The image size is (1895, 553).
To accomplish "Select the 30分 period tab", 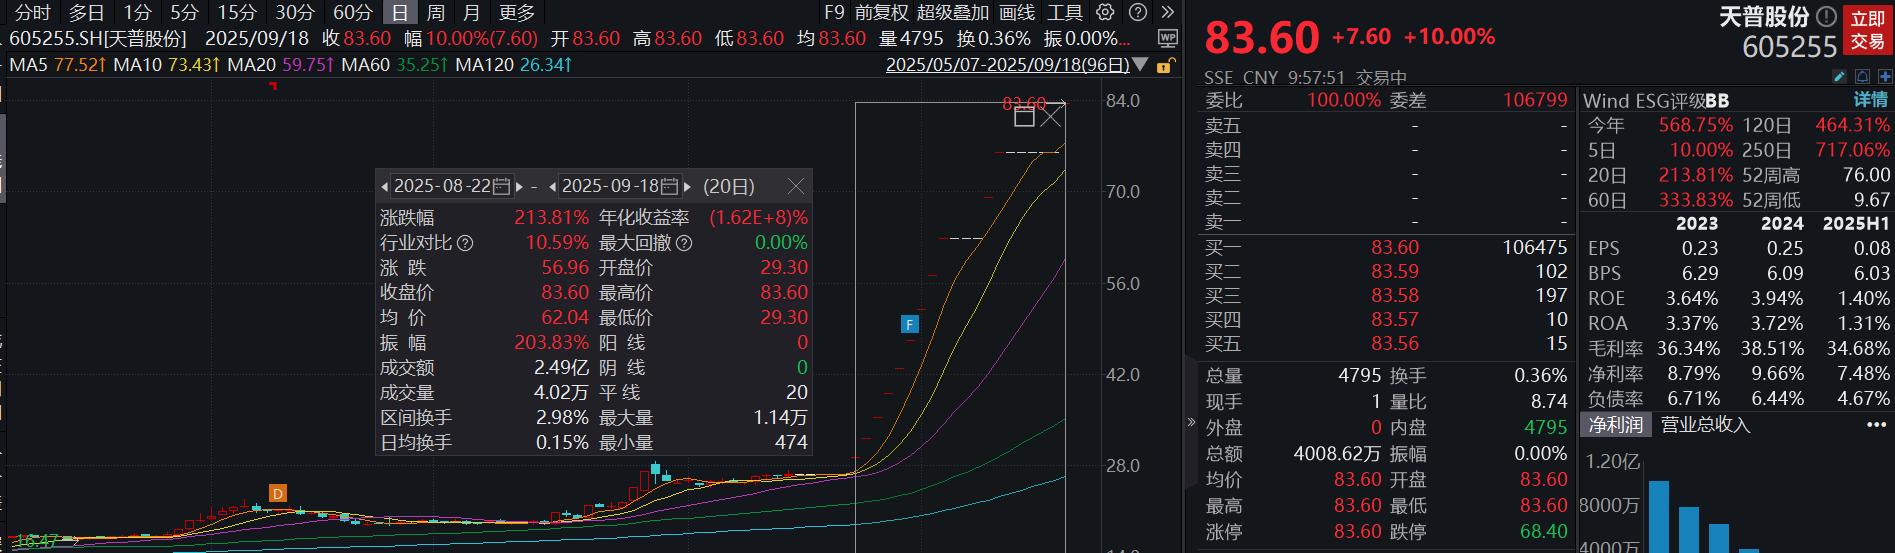I will (295, 12).
